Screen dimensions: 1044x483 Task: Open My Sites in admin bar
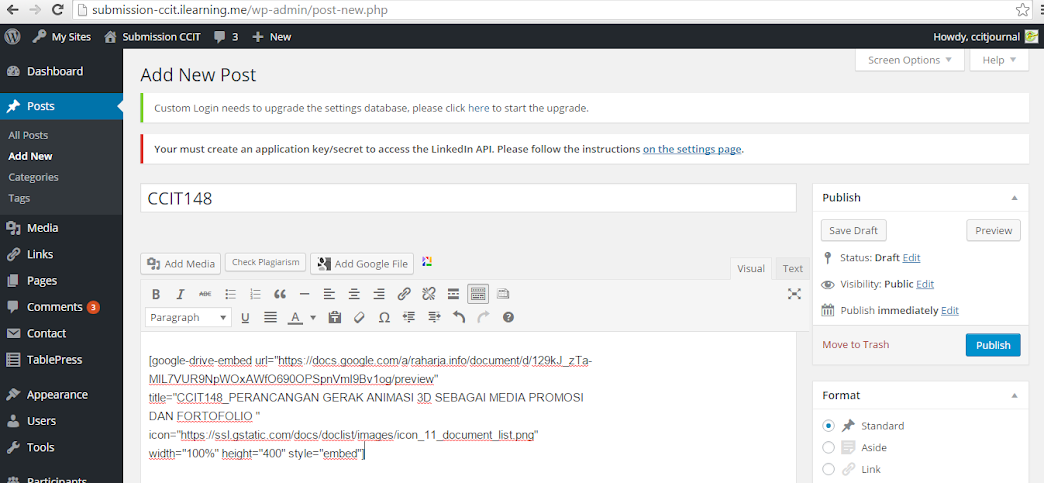61,37
